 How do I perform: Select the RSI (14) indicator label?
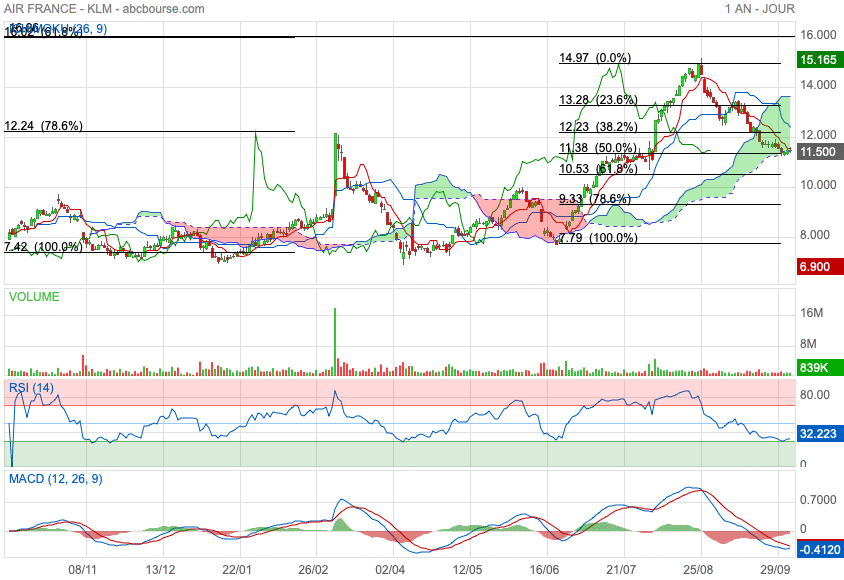31,387
